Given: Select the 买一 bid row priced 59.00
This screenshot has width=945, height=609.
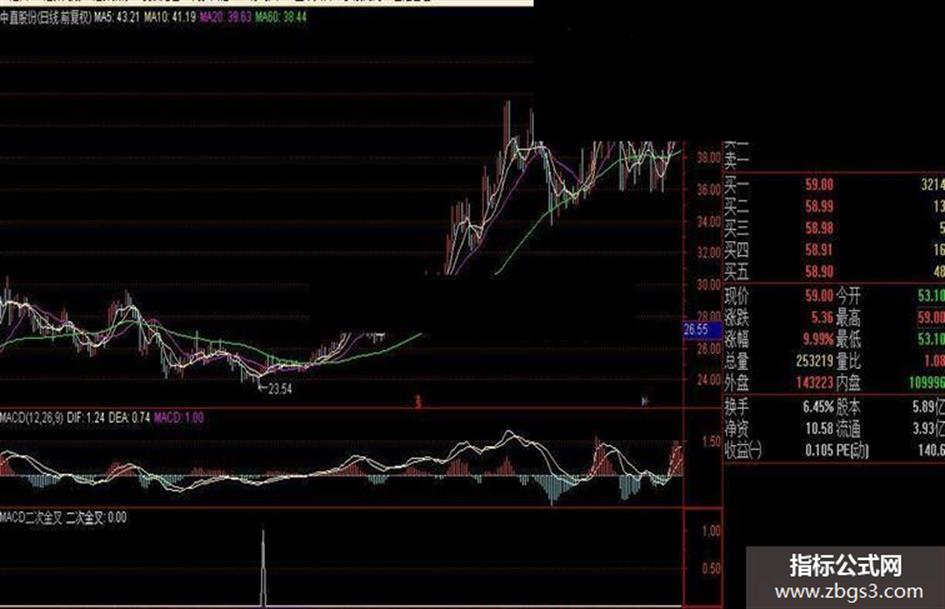Looking at the screenshot, I should pyautogui.click(x=834, y=185).
